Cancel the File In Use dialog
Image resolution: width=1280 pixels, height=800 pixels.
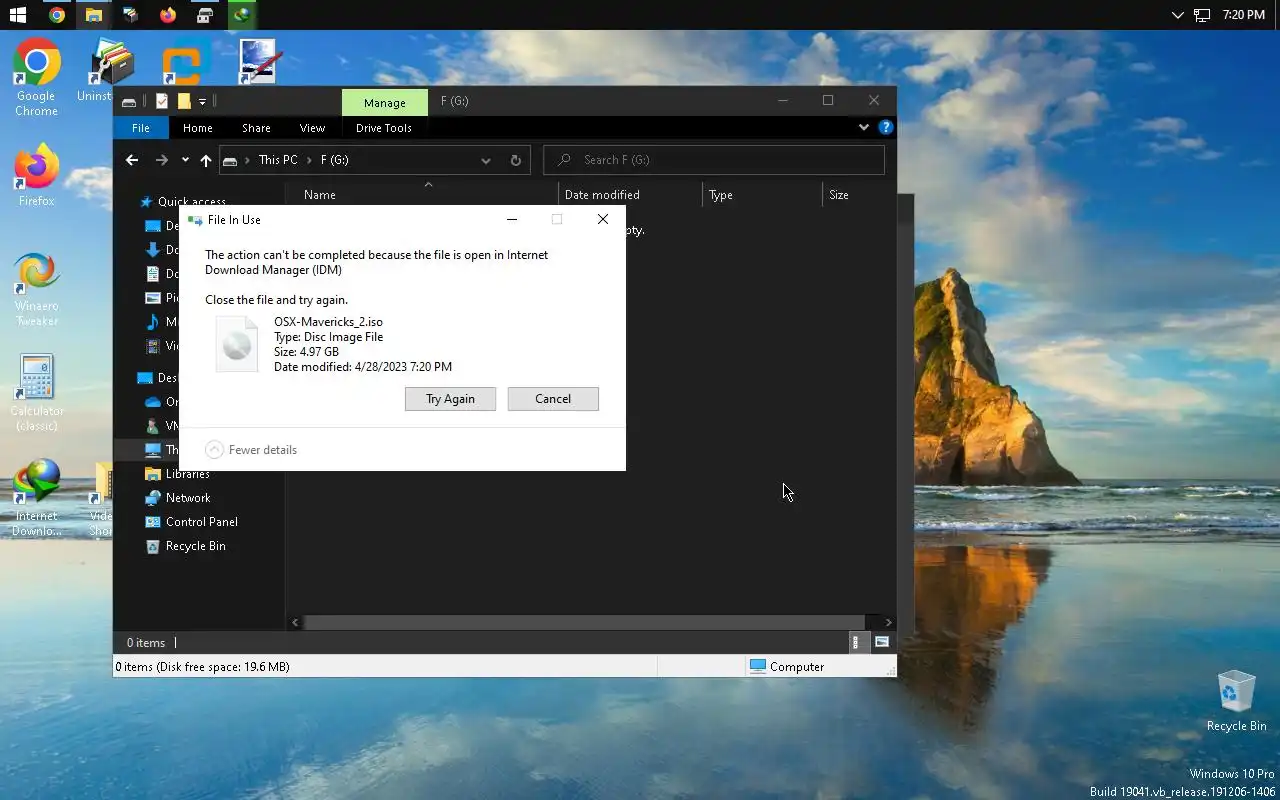click(553, 399)
